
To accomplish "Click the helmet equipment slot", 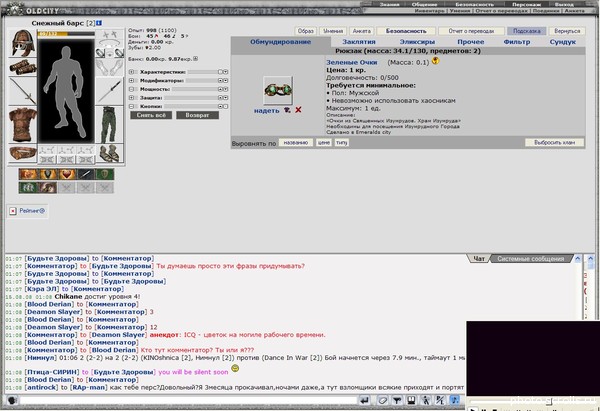I will click(23, 43).
